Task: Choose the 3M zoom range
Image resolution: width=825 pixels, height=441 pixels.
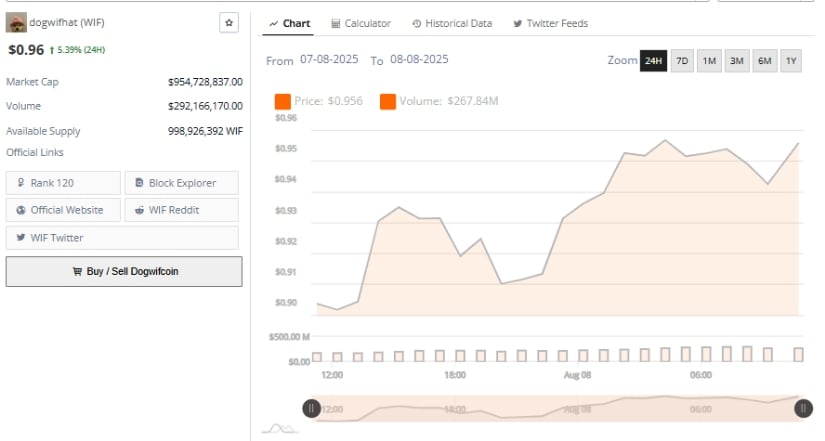Action: (x=737, y=61)
